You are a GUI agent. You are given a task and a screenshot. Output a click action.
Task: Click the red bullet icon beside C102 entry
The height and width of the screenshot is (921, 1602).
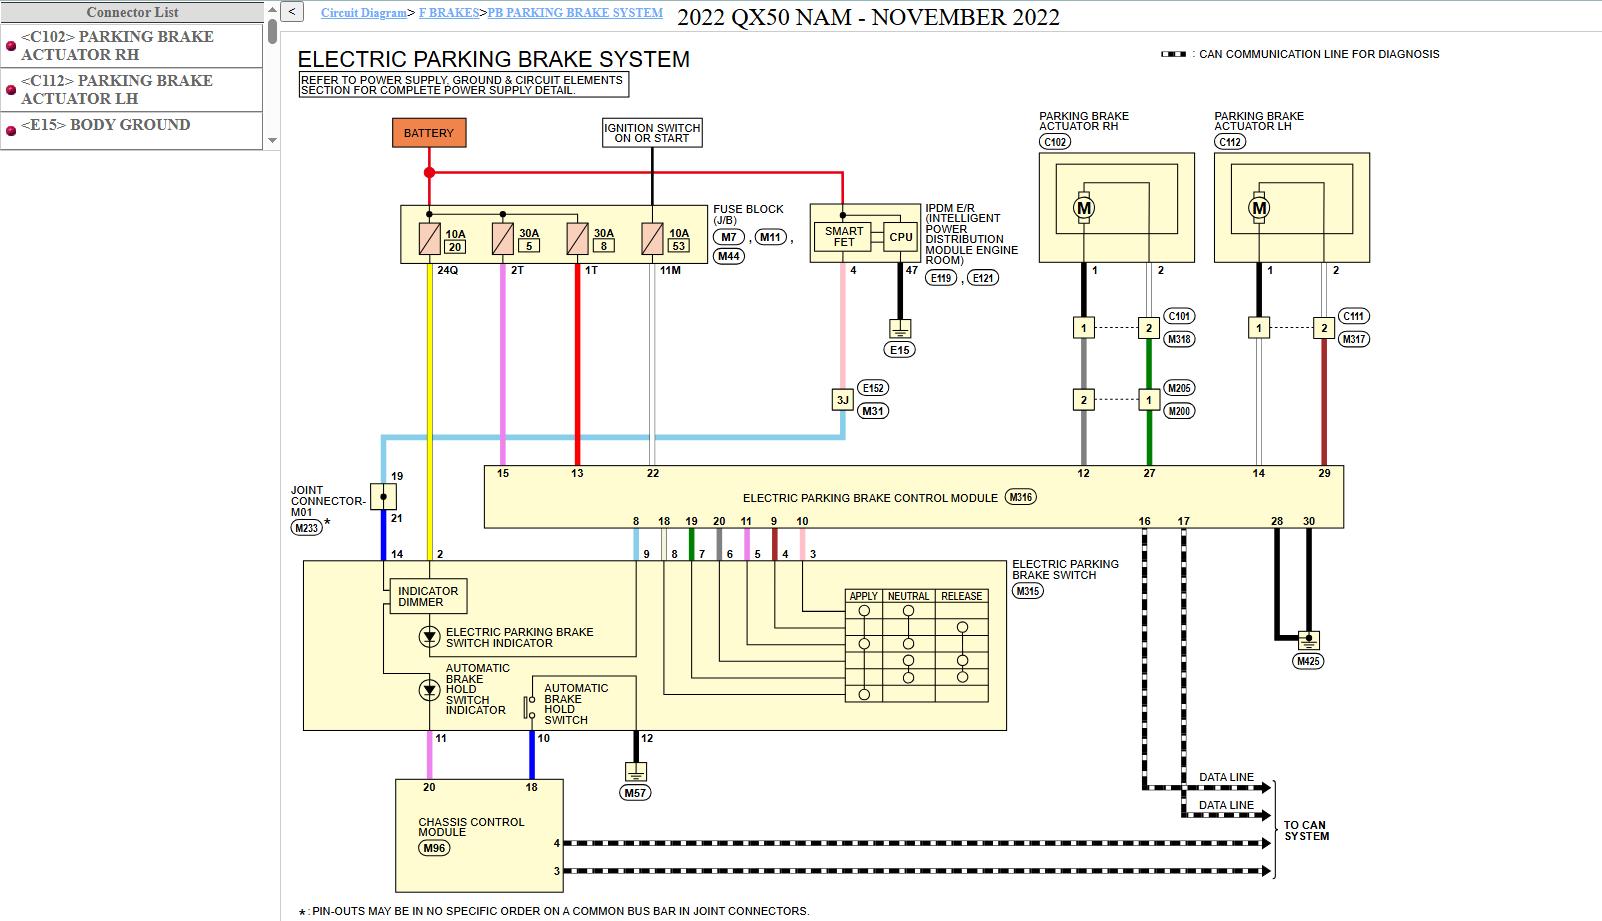point(11,46)
